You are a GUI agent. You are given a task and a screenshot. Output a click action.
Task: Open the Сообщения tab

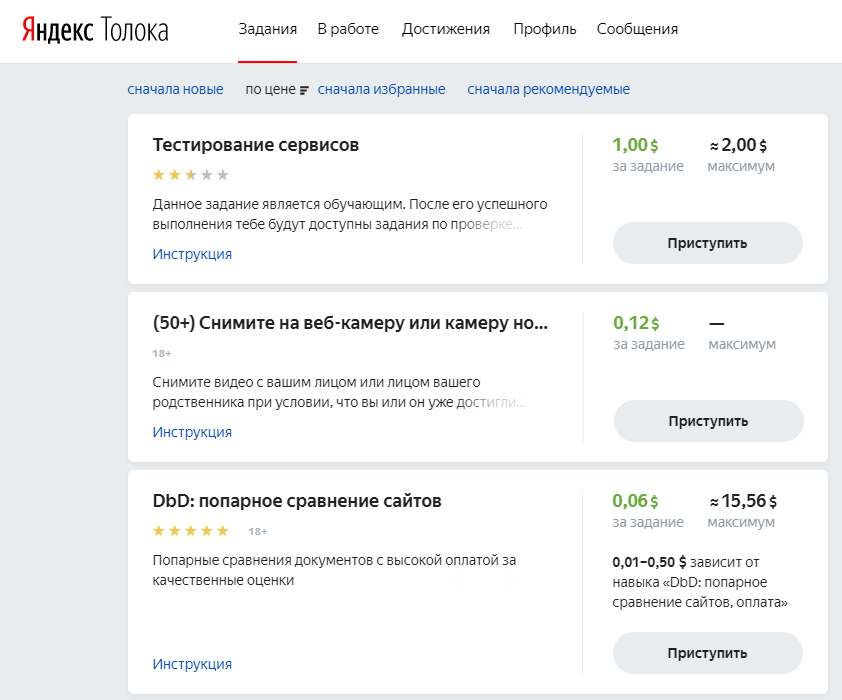pos(637,29)
